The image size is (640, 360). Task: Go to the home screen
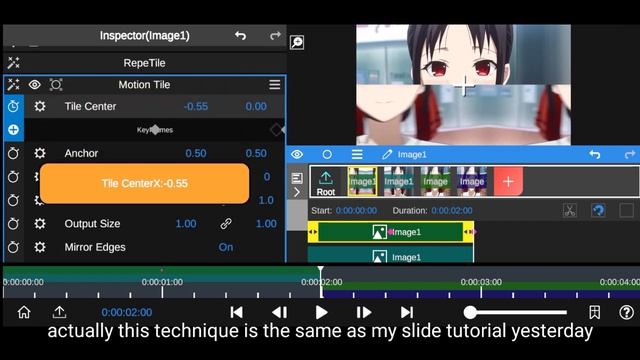pyautogui.click(x=24, y=312)
